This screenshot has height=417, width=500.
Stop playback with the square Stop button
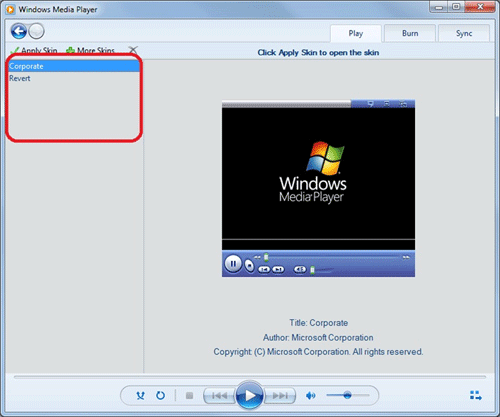click(x=189, y=396)
